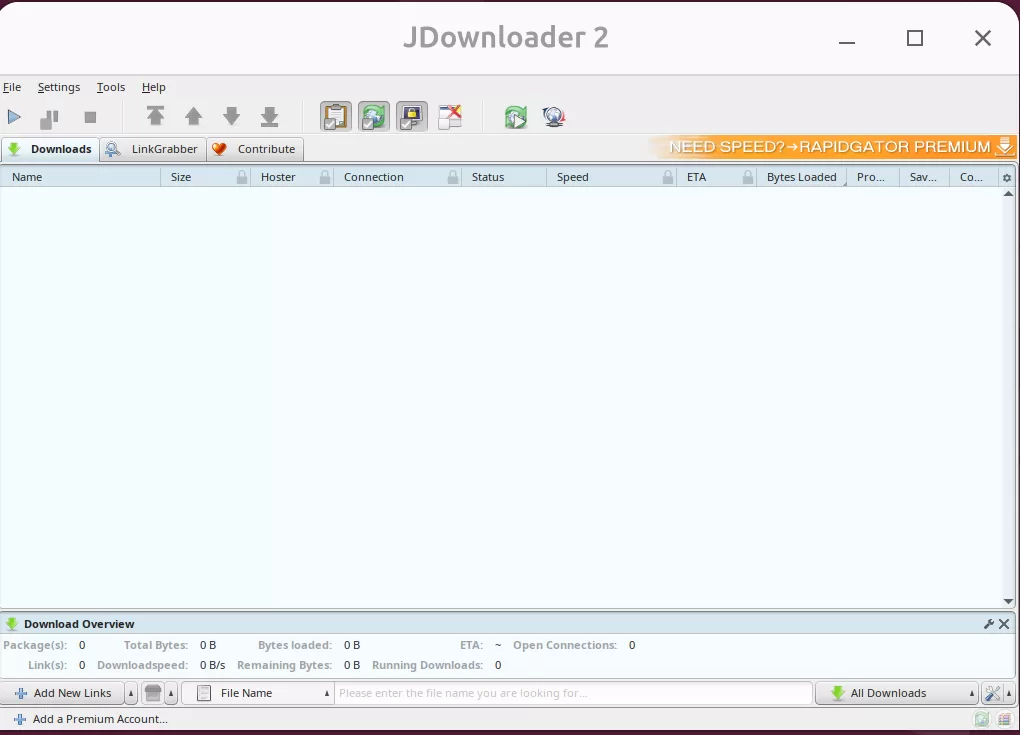Move selection to top of list

(155, 117)
